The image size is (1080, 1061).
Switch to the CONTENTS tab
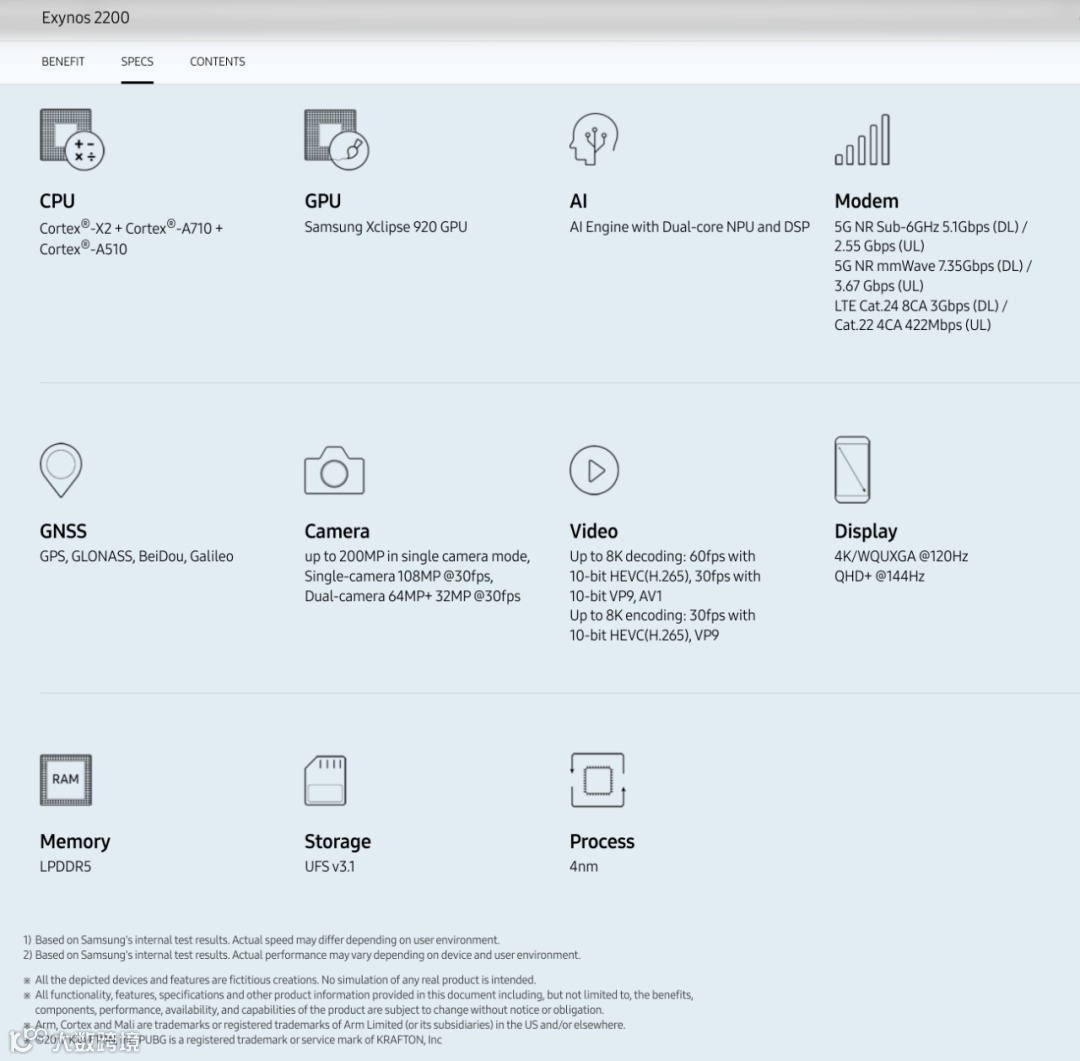point(217,61)
